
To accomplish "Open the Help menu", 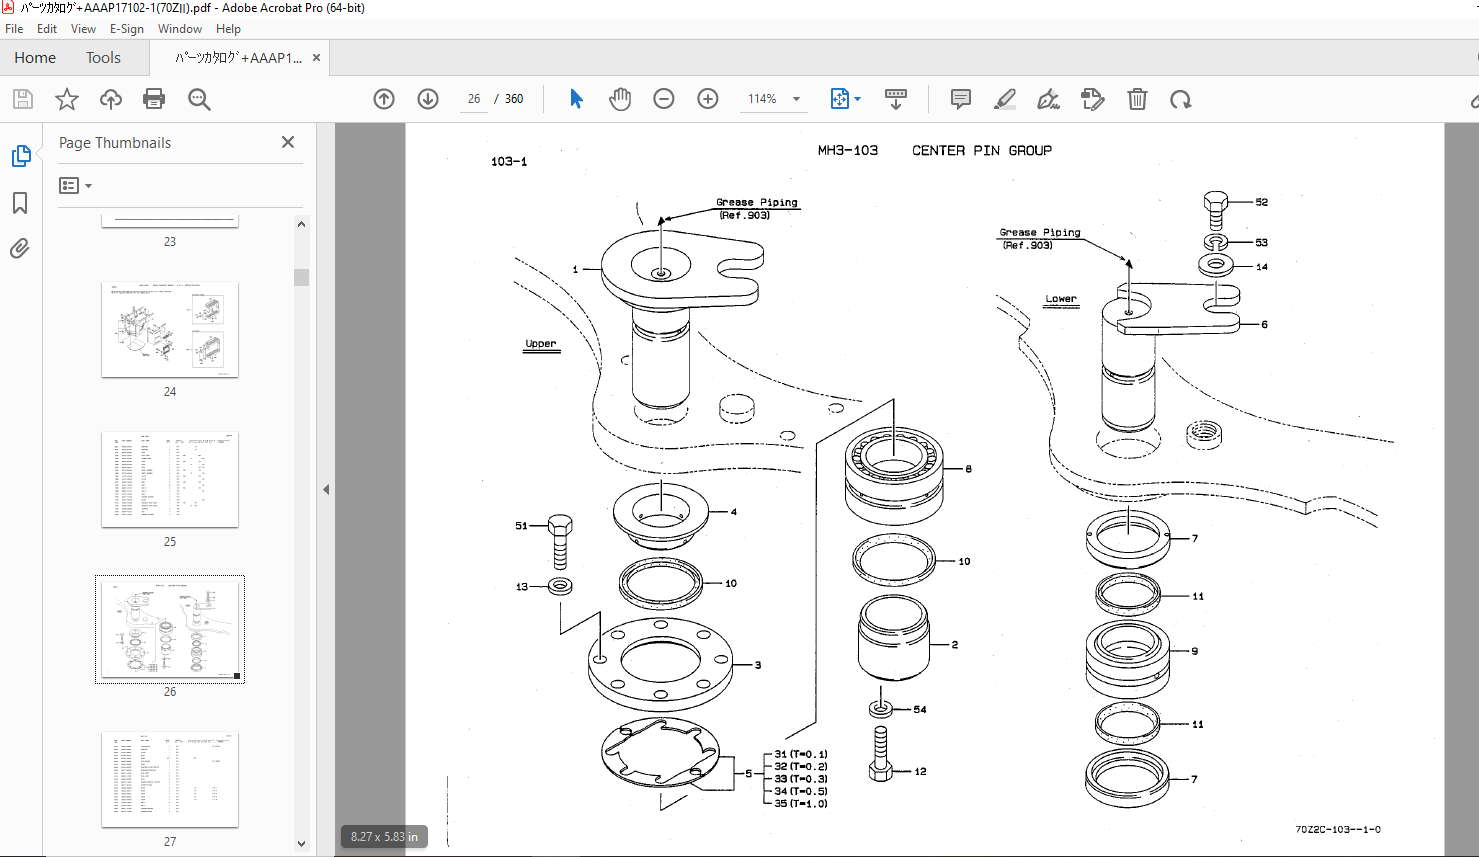I will [229, 29].
